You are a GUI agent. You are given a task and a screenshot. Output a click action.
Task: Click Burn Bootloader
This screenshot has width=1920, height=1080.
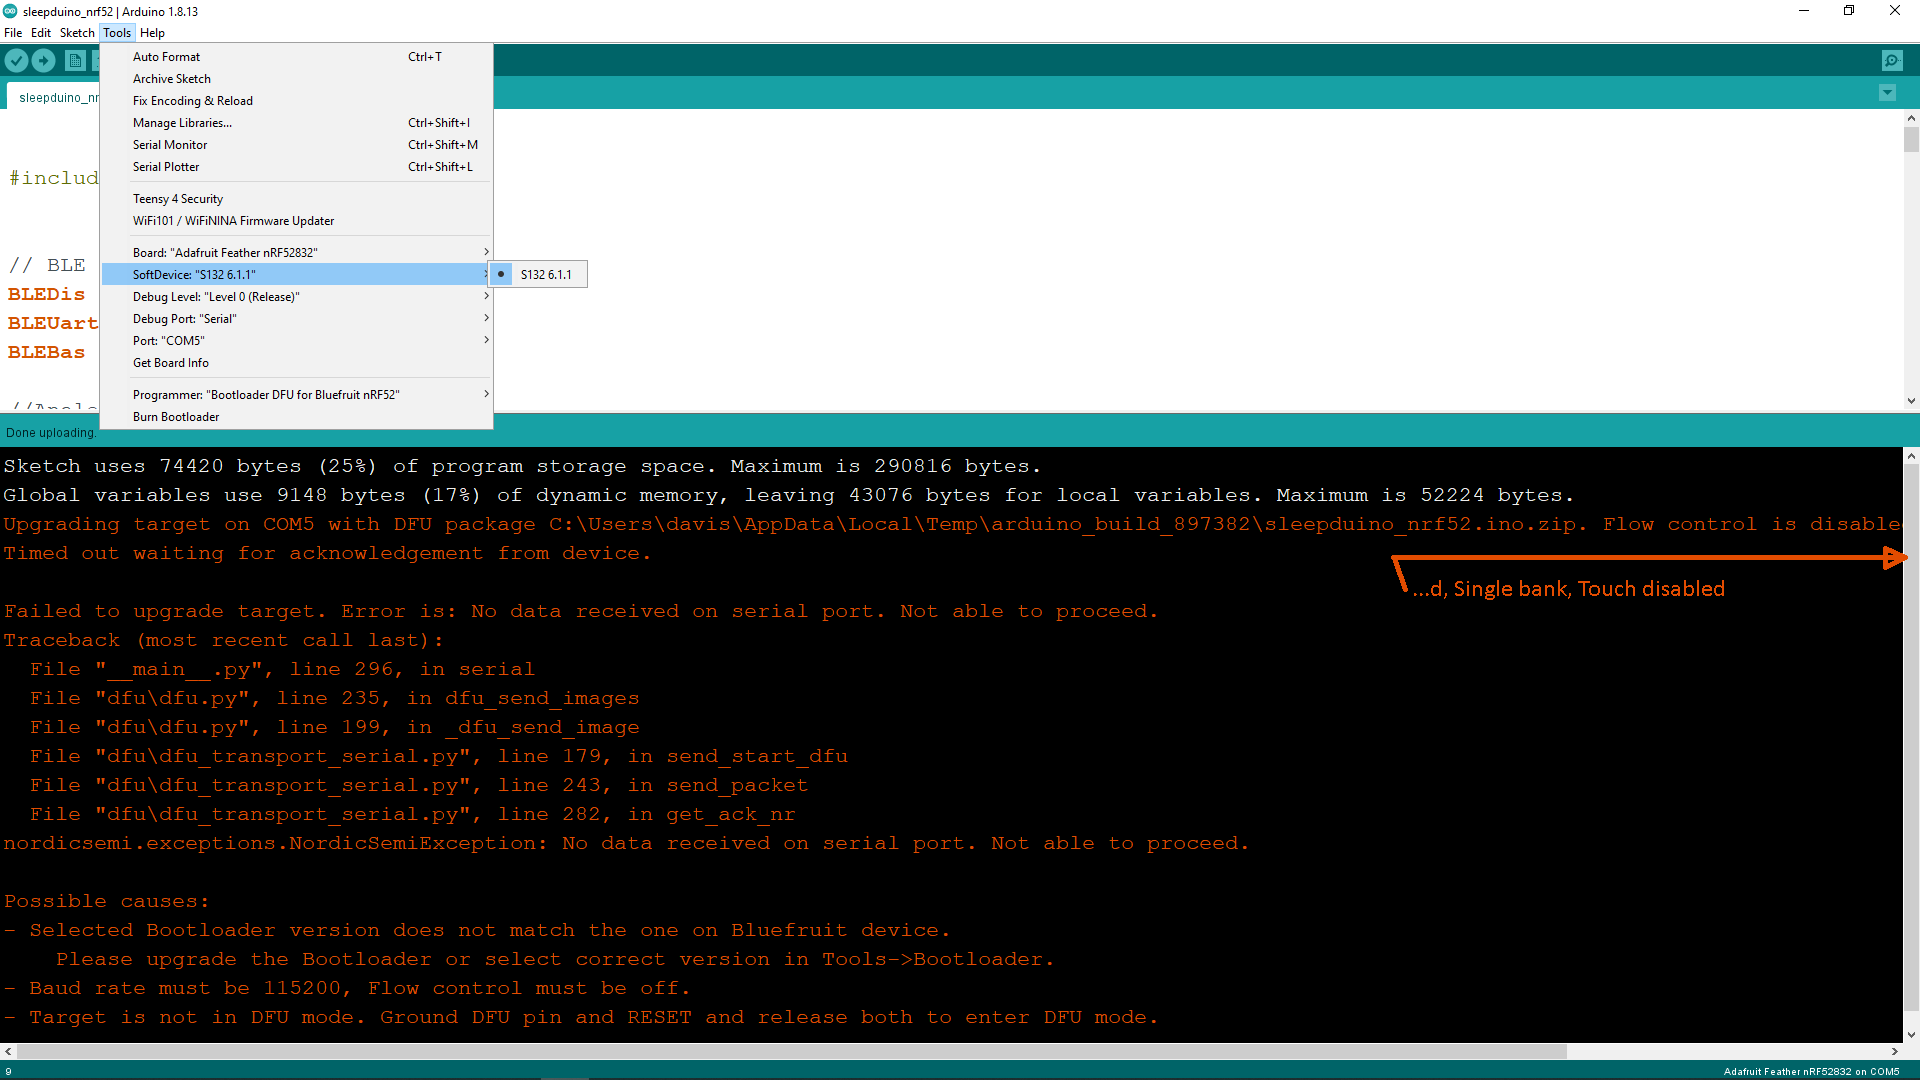pos(175,416)
